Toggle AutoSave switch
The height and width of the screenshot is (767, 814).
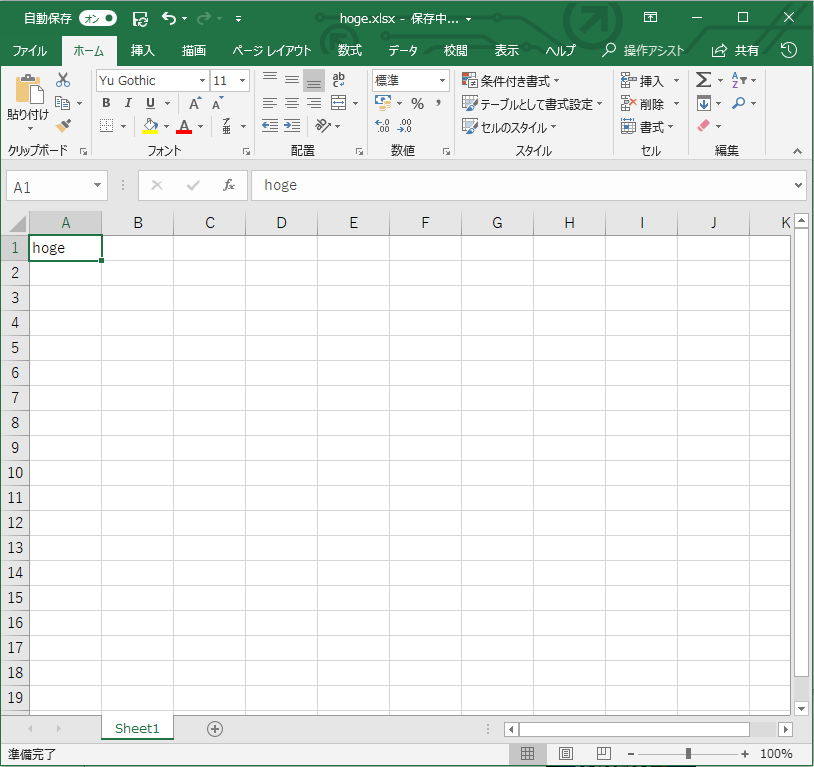point(98,19)
